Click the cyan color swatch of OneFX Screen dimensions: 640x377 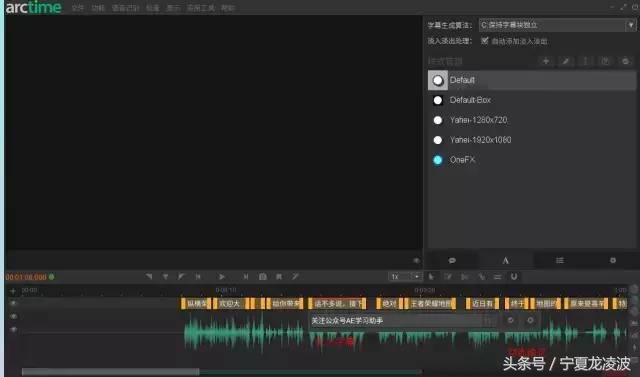coord(438,160)
